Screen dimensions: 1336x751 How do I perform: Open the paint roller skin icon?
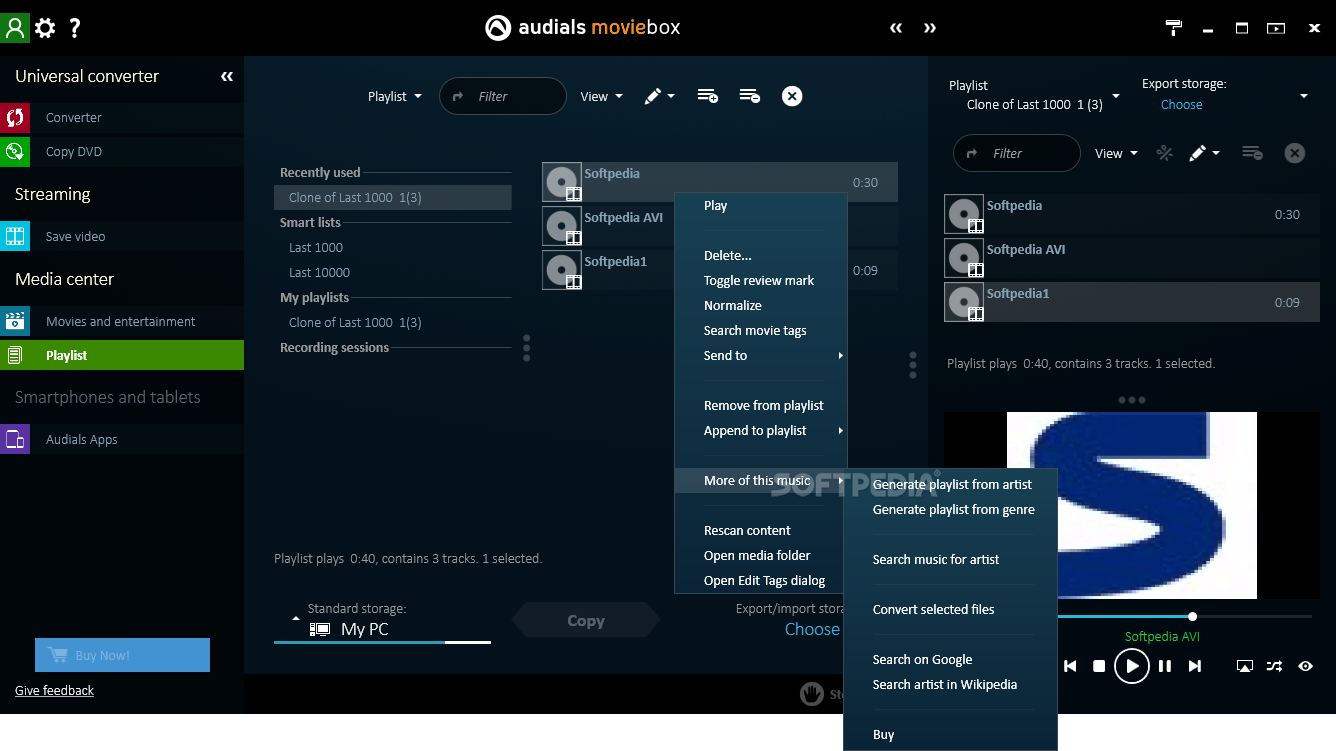tap(1174, 28)
